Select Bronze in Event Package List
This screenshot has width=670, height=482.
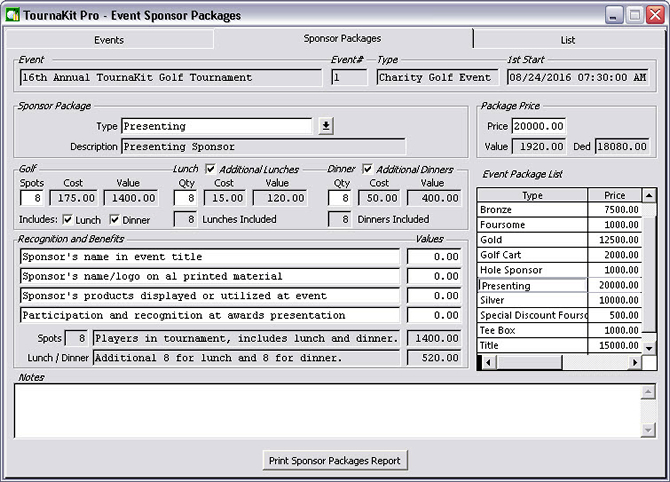click(532, 210)
